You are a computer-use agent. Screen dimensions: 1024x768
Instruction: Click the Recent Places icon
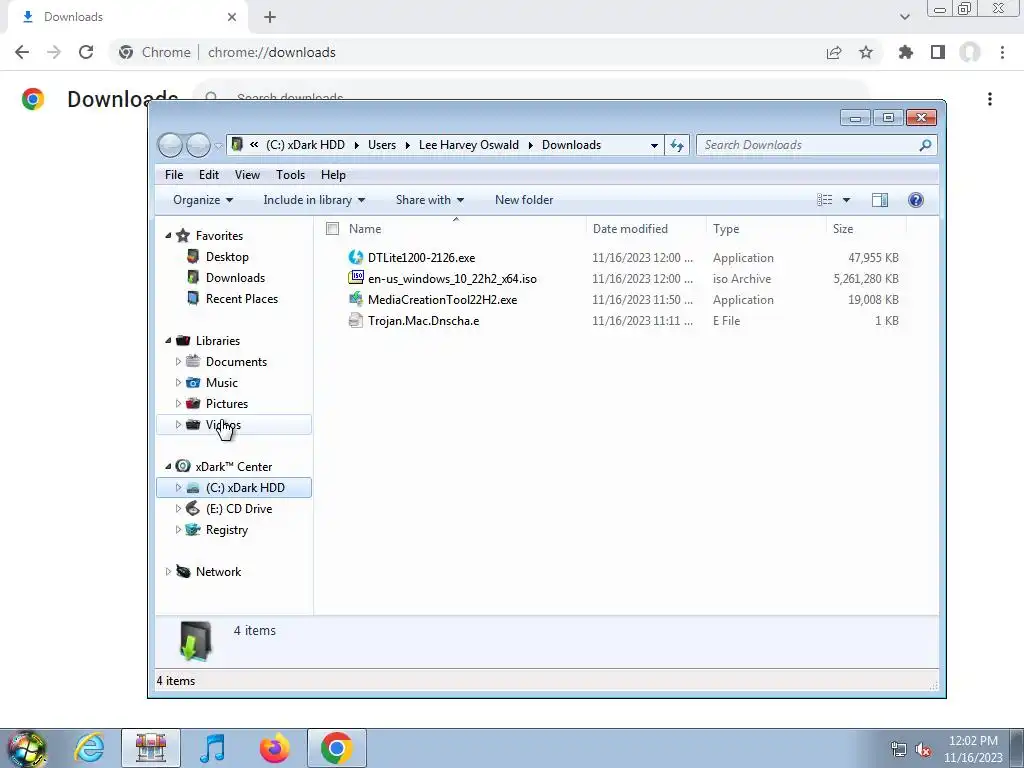193,298
